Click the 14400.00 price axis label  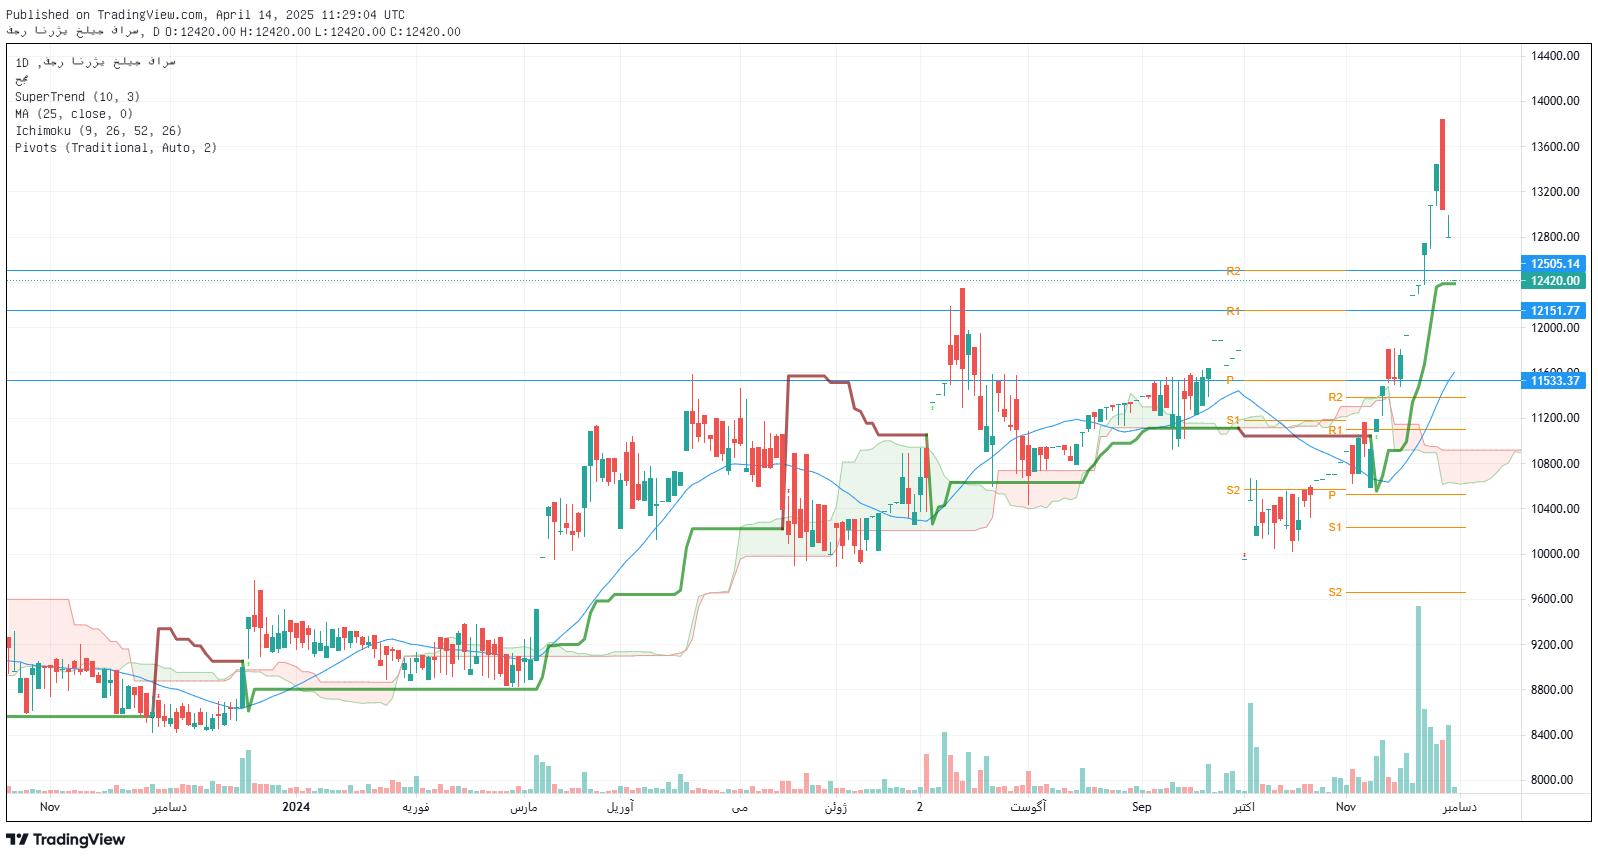(1555, 56)
